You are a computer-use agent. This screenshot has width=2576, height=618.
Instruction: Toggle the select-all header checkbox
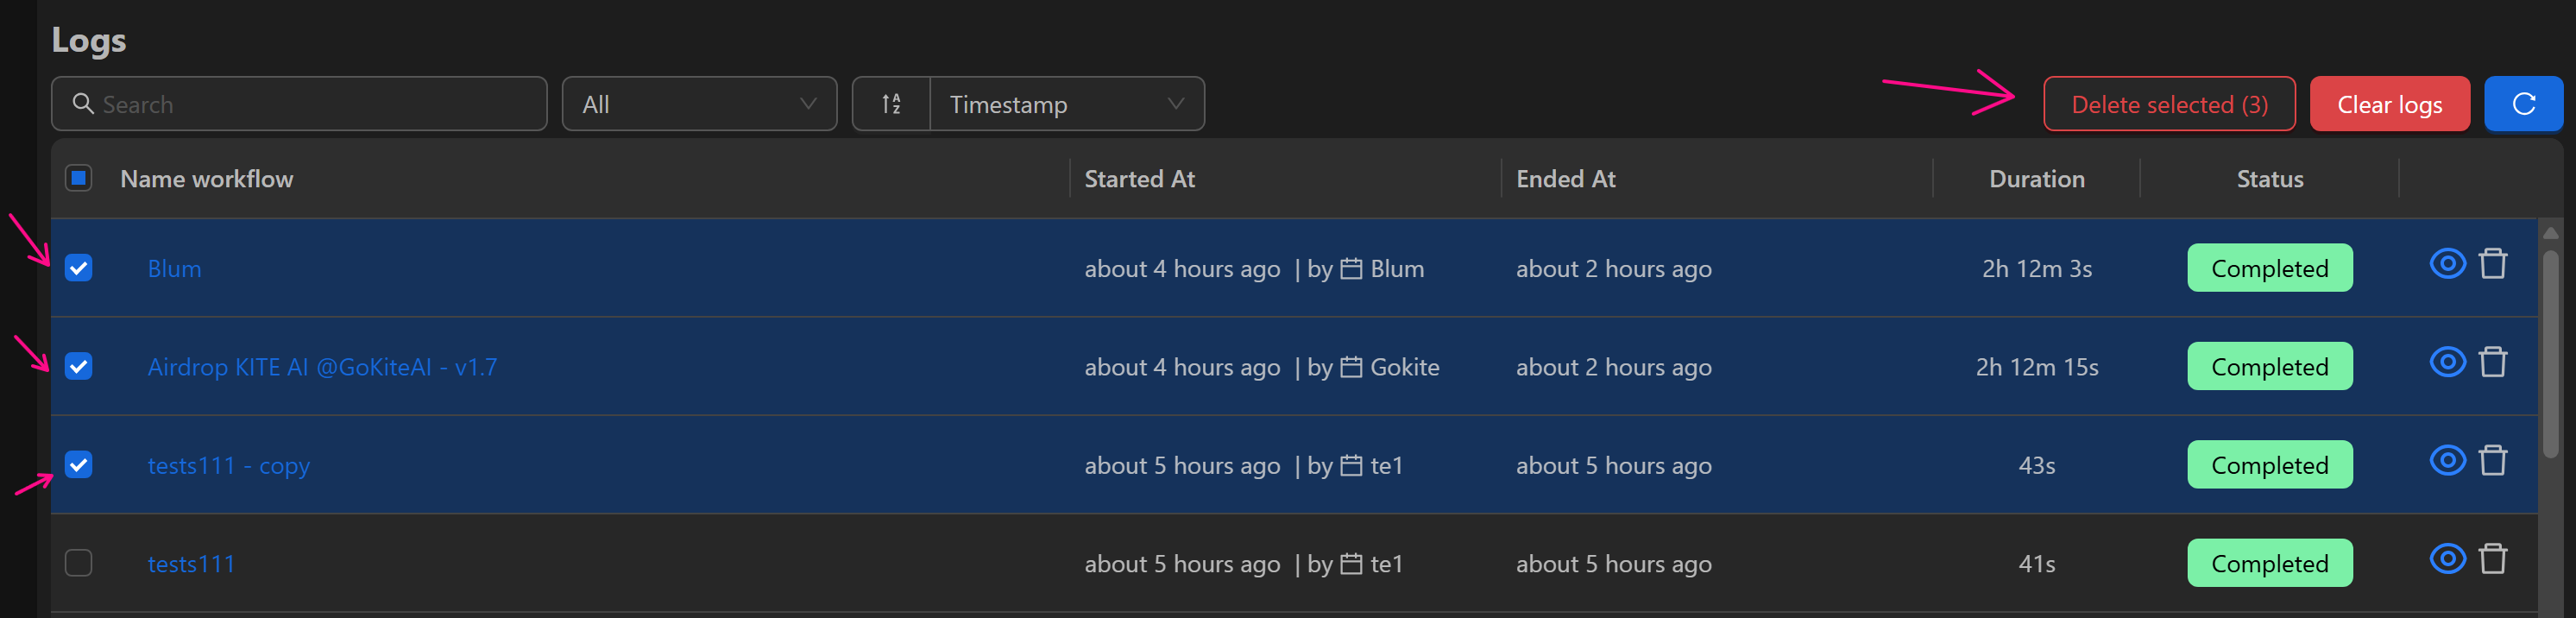coord(79,178)
